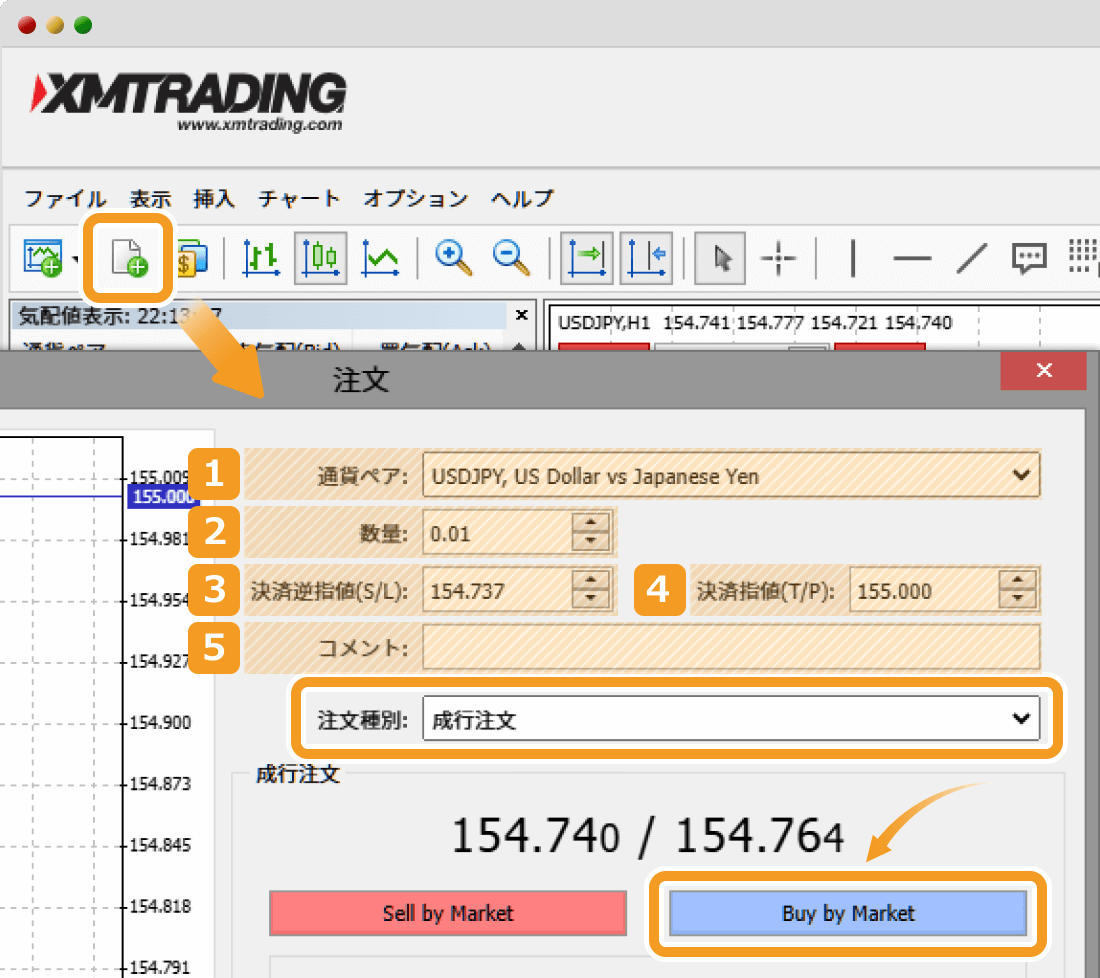The image size is (1100, 978).
Task: Select the crosshair tool
Action: click(779, 258)
